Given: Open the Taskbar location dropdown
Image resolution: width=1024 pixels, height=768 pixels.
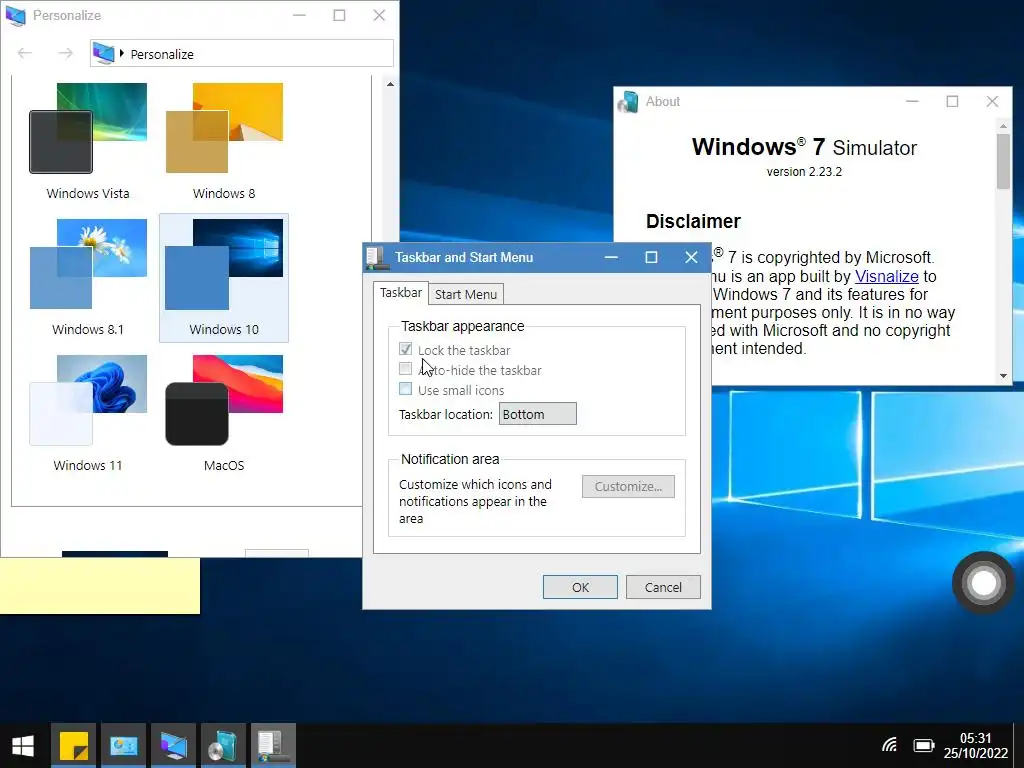Looking at the screenshot, I should [x=537, y=414].
